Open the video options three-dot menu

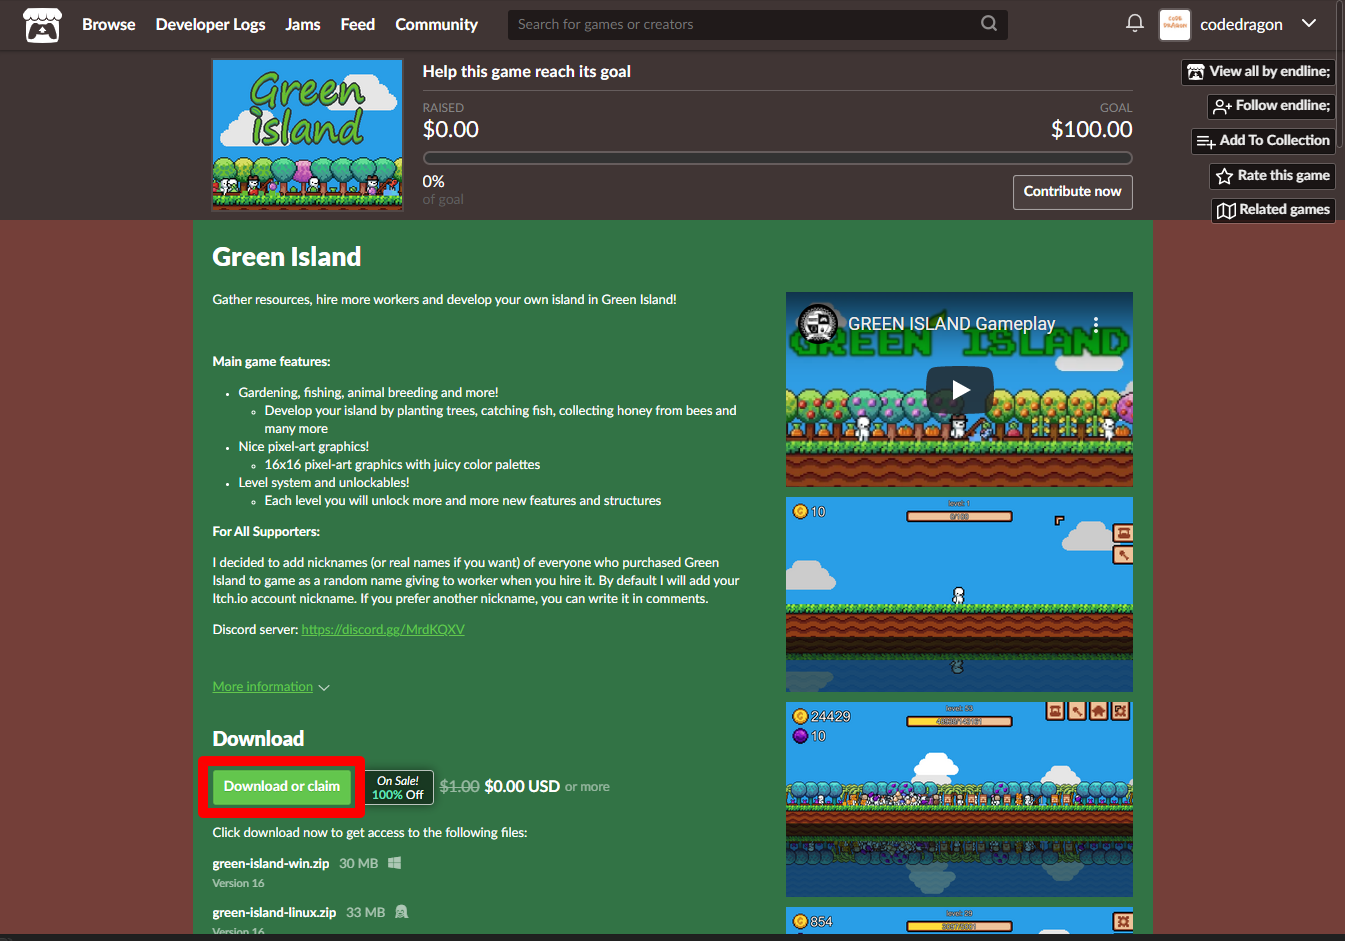tap(1096, 324)
